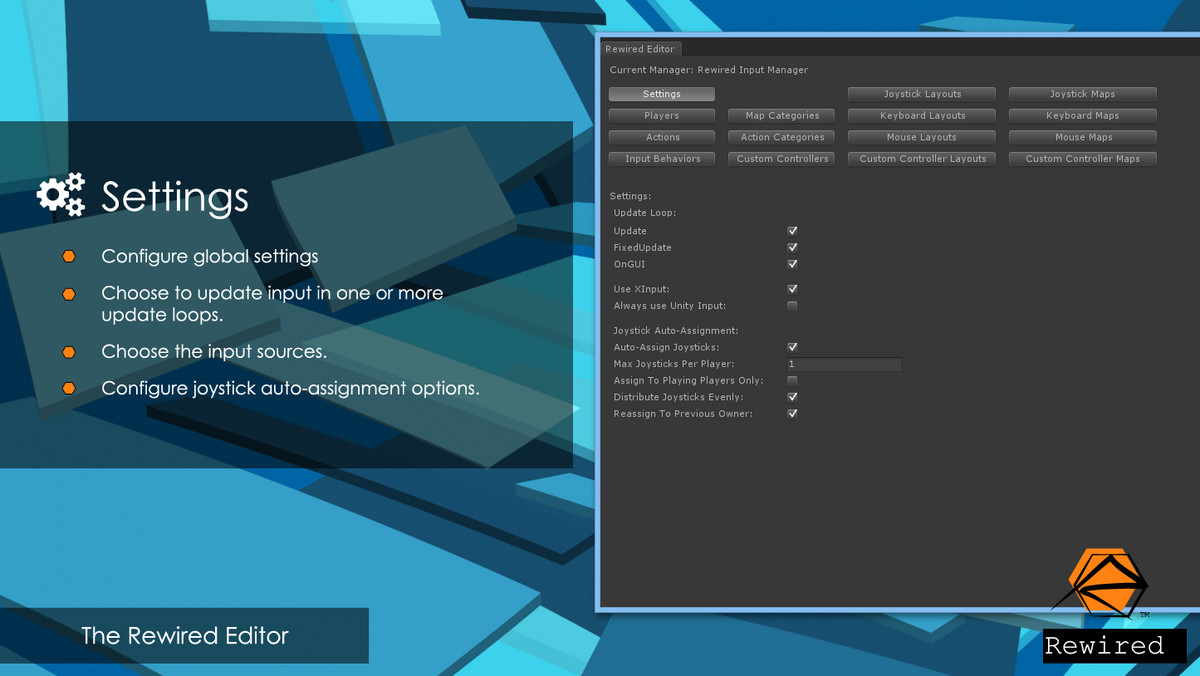Click the 'Current Manager: Rewired Input Manager' text
Viewport: 1200px width, 676px height.
[709, 70]
